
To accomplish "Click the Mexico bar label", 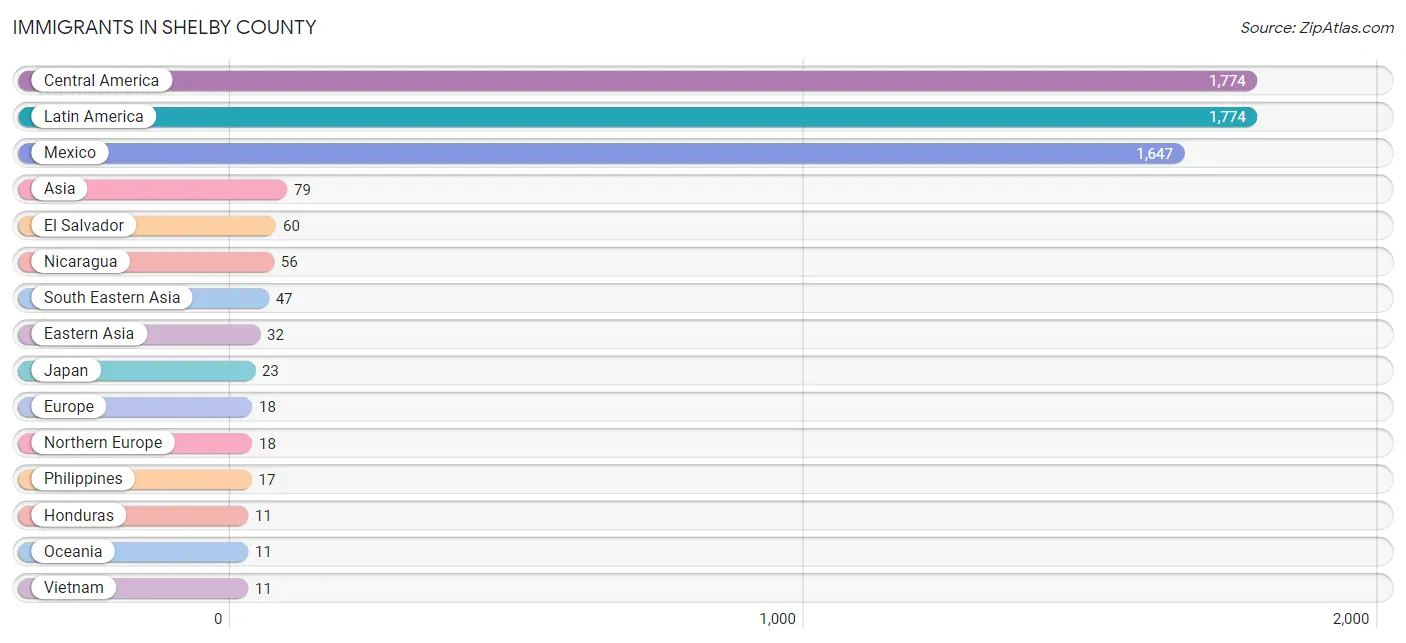I will pos(70,153).
